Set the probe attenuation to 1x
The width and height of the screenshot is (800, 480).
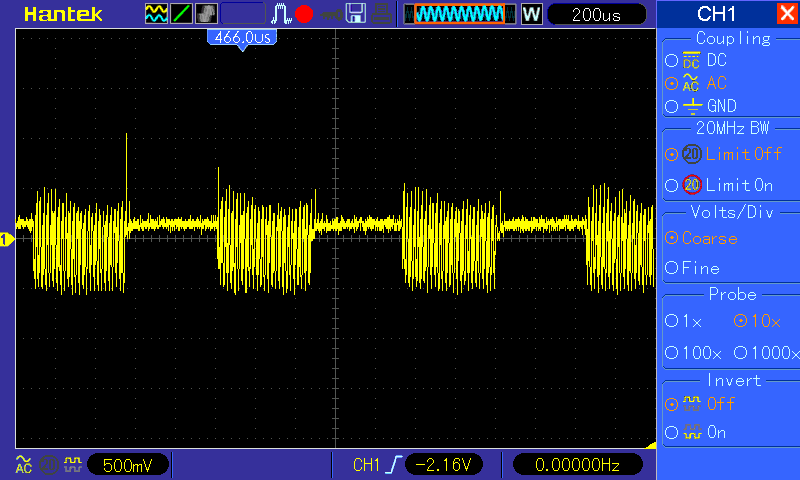684,321
